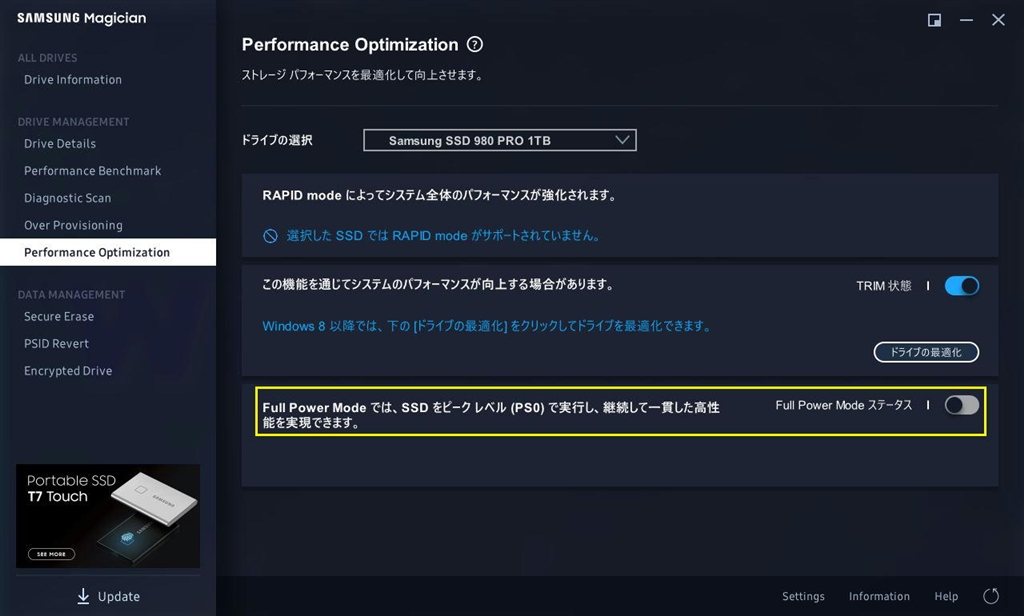Image resolution: width=1024 pixels, height=616 pixels.
Task: Click the RAPID mode performance description heading
Action: coord(441,195)
